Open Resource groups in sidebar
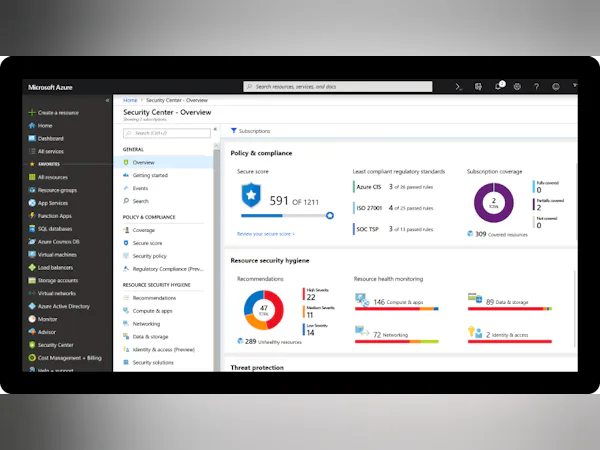600x450 pixels. (x=53, y=190)
